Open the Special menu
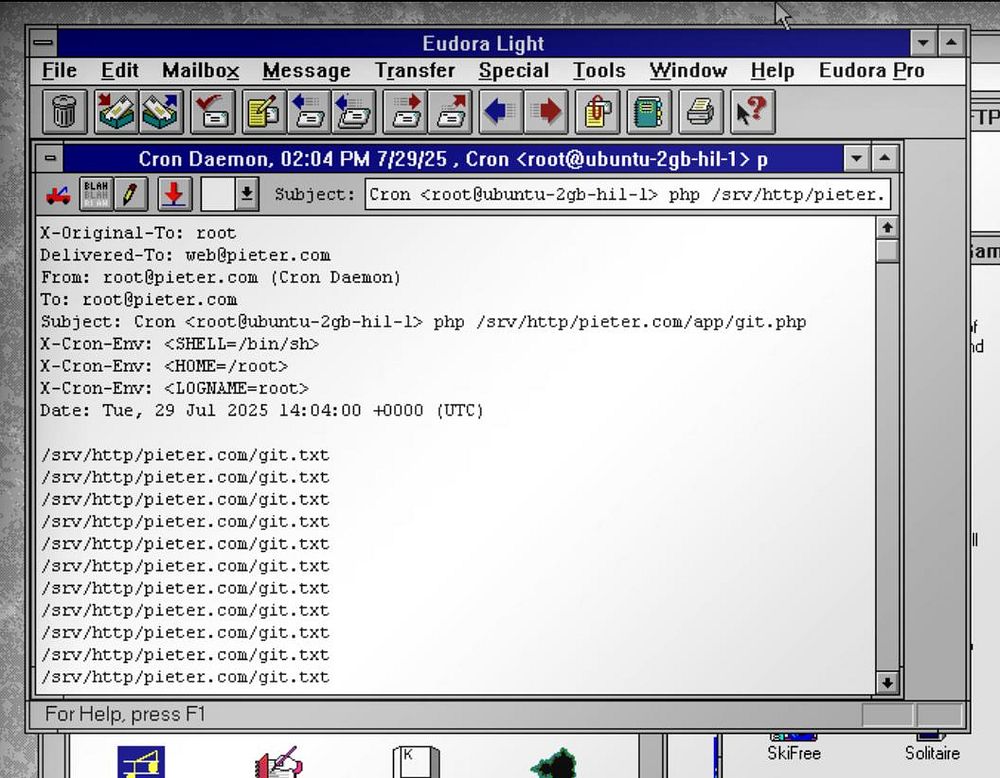This screenshot has height=778, width=1000. [x=513, y=70]
